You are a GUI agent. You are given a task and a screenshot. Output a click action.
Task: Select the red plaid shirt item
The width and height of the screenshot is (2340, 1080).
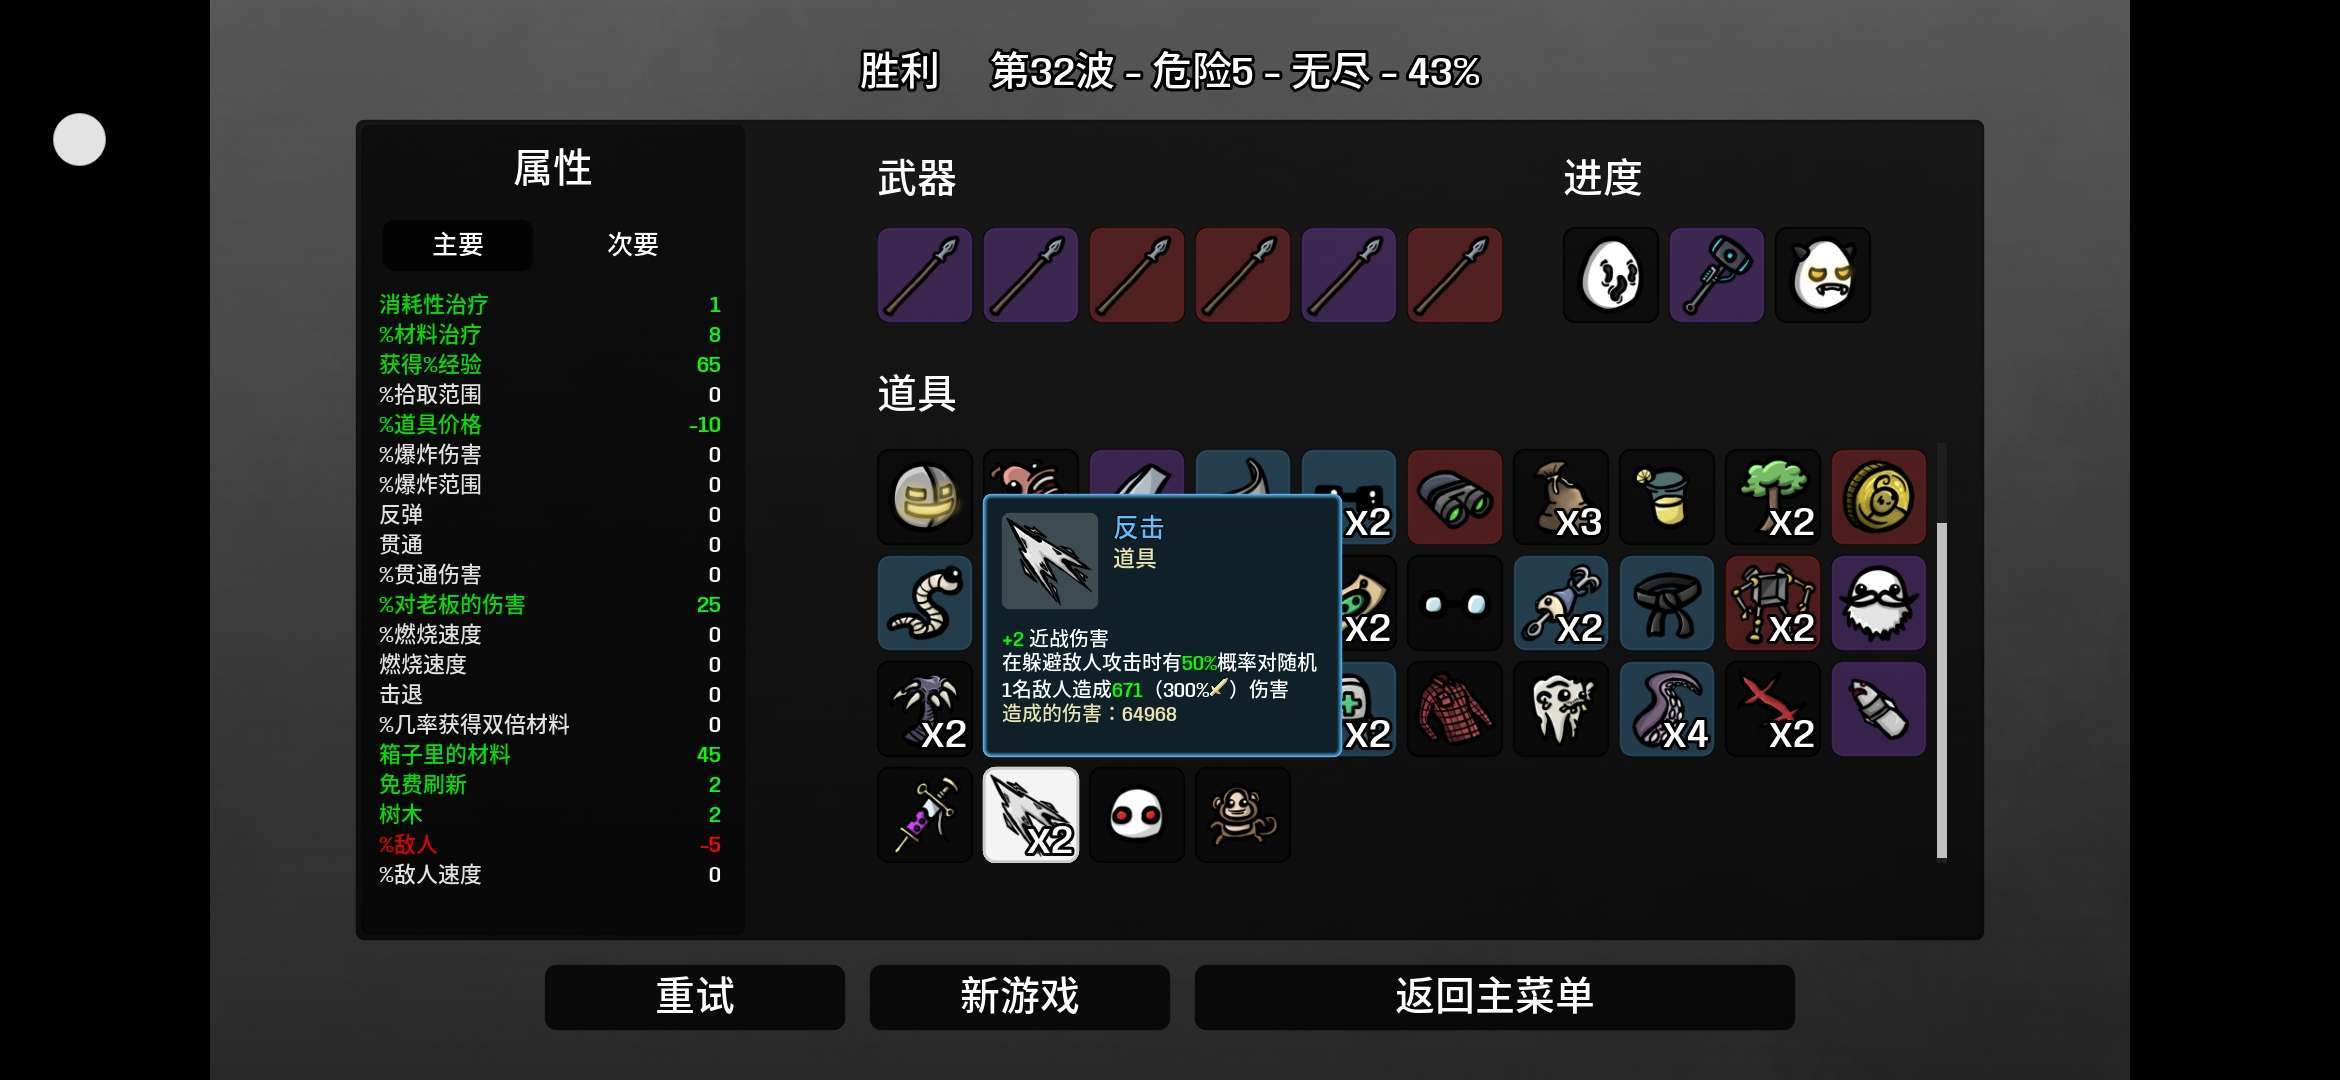pyautogui.click(x=1454, y=709)
